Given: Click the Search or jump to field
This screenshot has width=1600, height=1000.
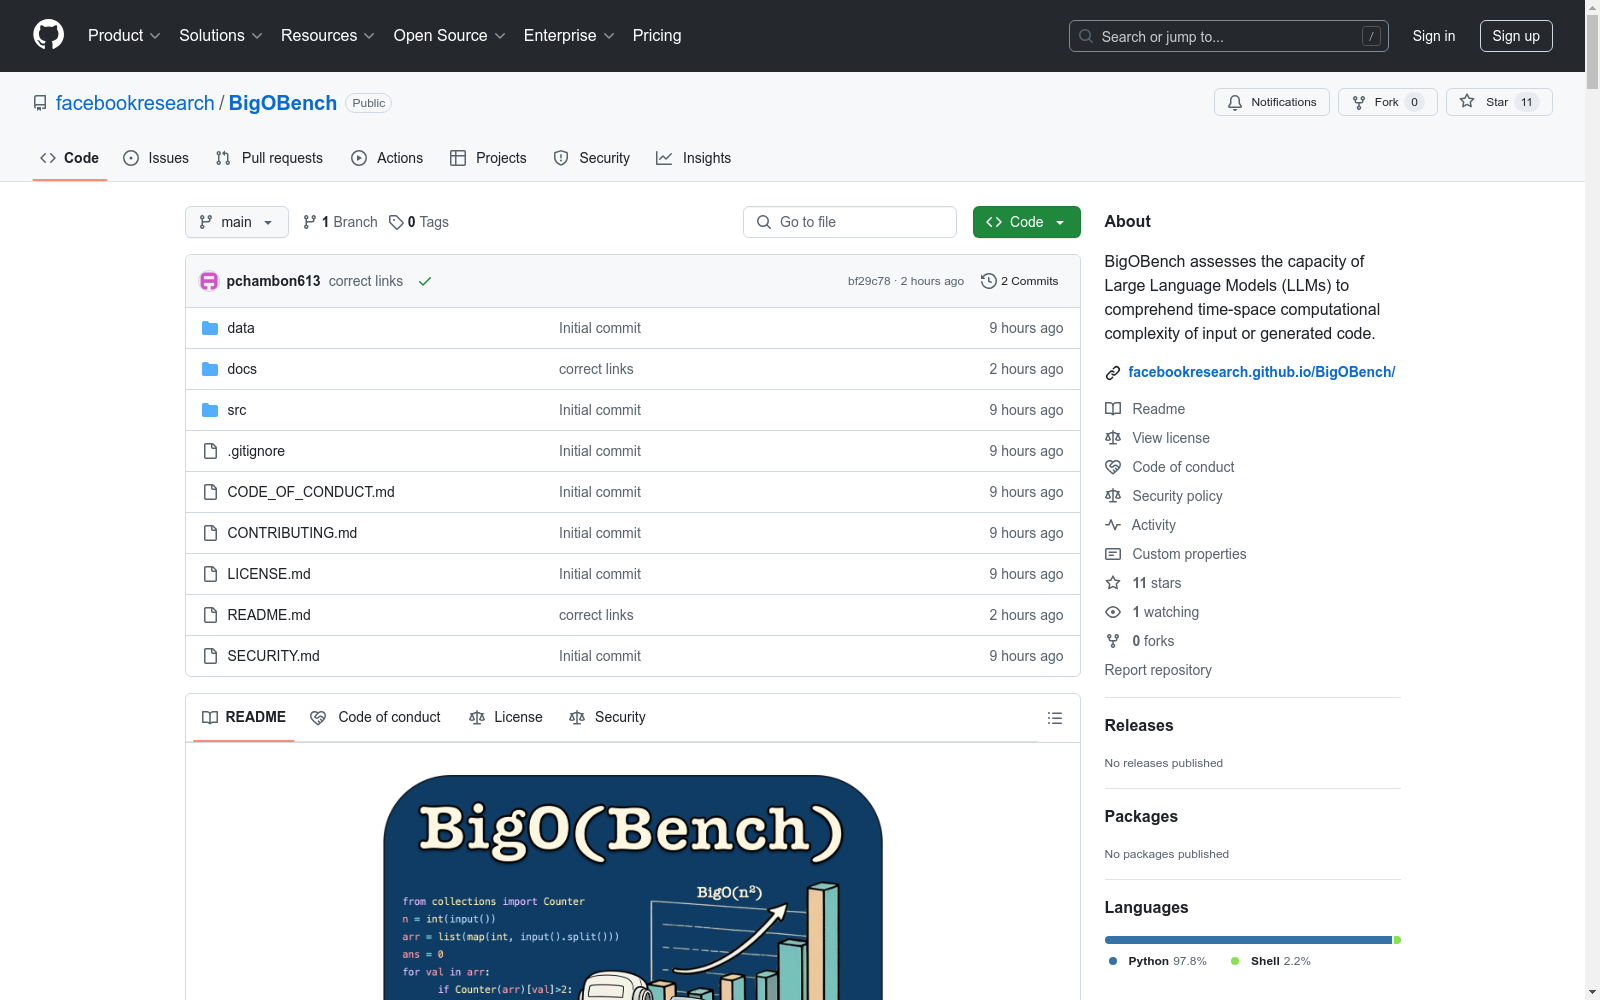Looking at the screenshot, I should [x=1229, y=36].
